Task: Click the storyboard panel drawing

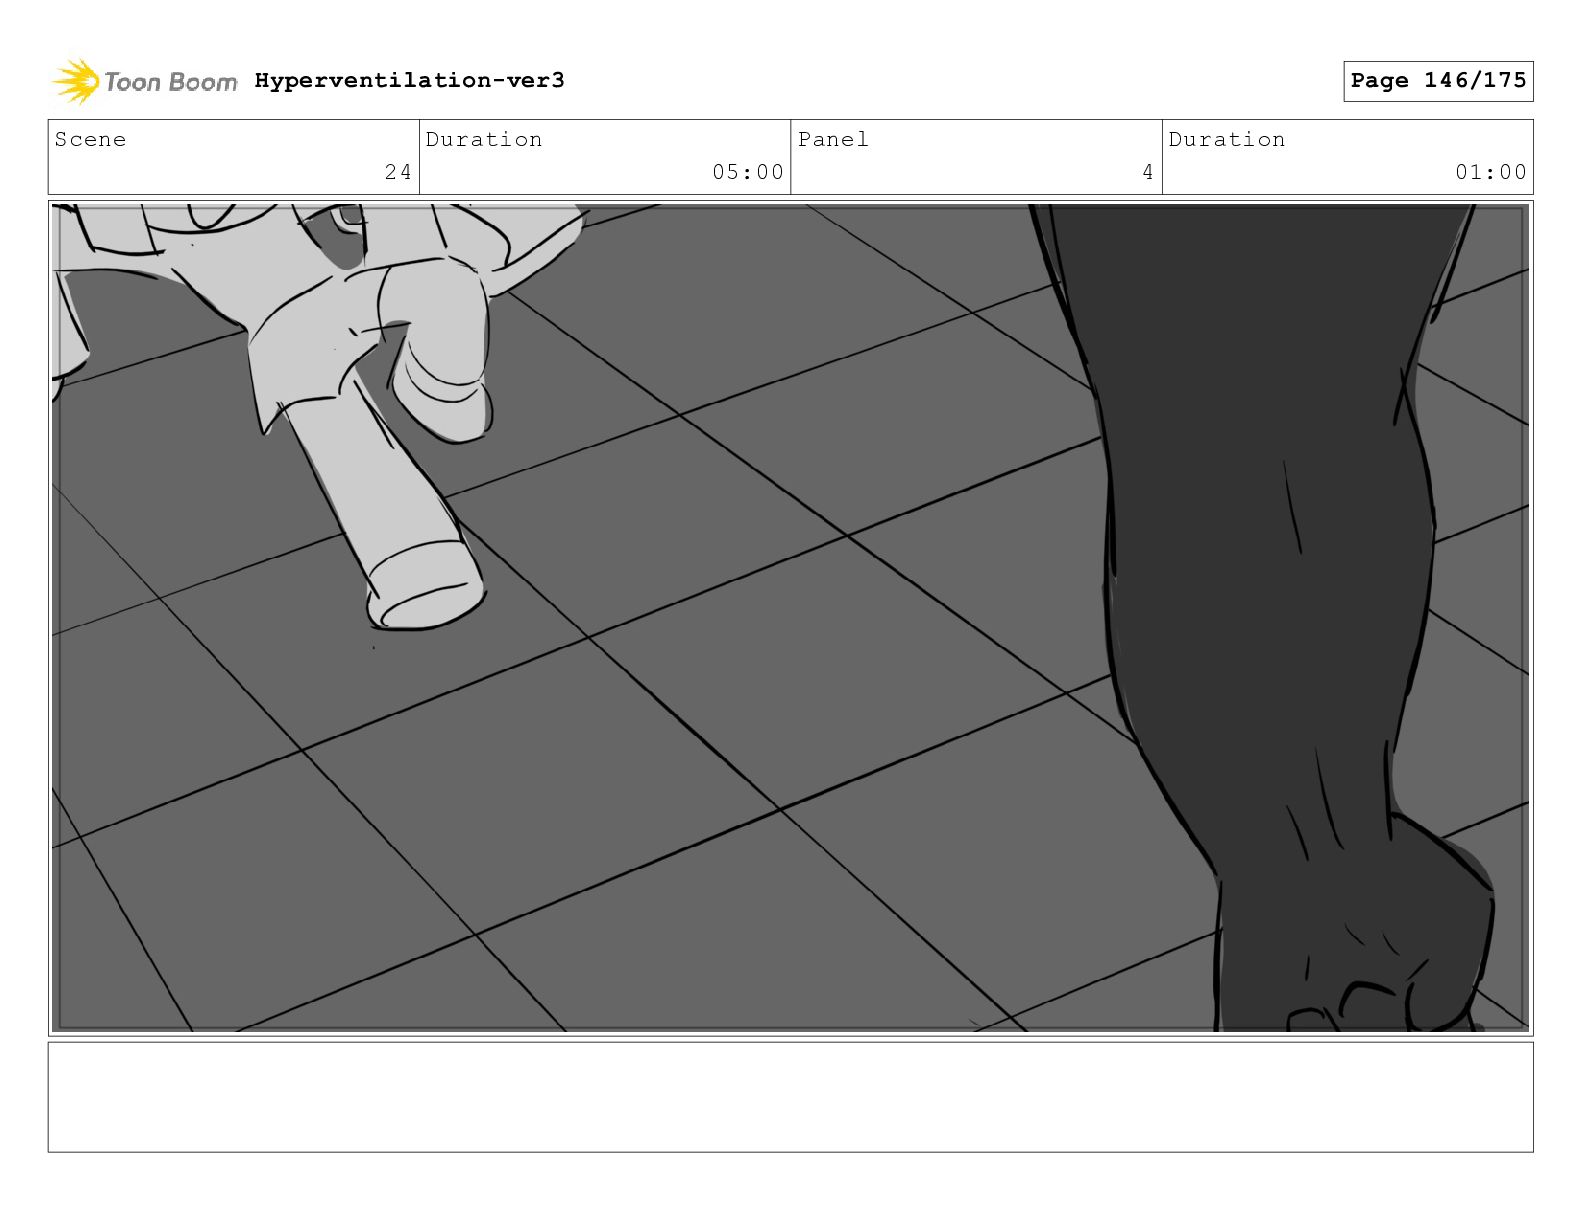Action: click(x=790, y=618)
